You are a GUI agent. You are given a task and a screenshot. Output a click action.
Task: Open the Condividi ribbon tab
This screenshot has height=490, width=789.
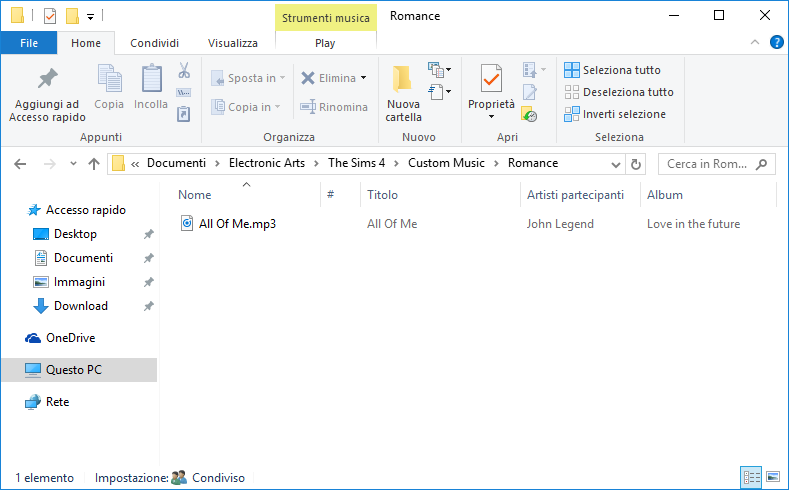(x=154, y=43)
